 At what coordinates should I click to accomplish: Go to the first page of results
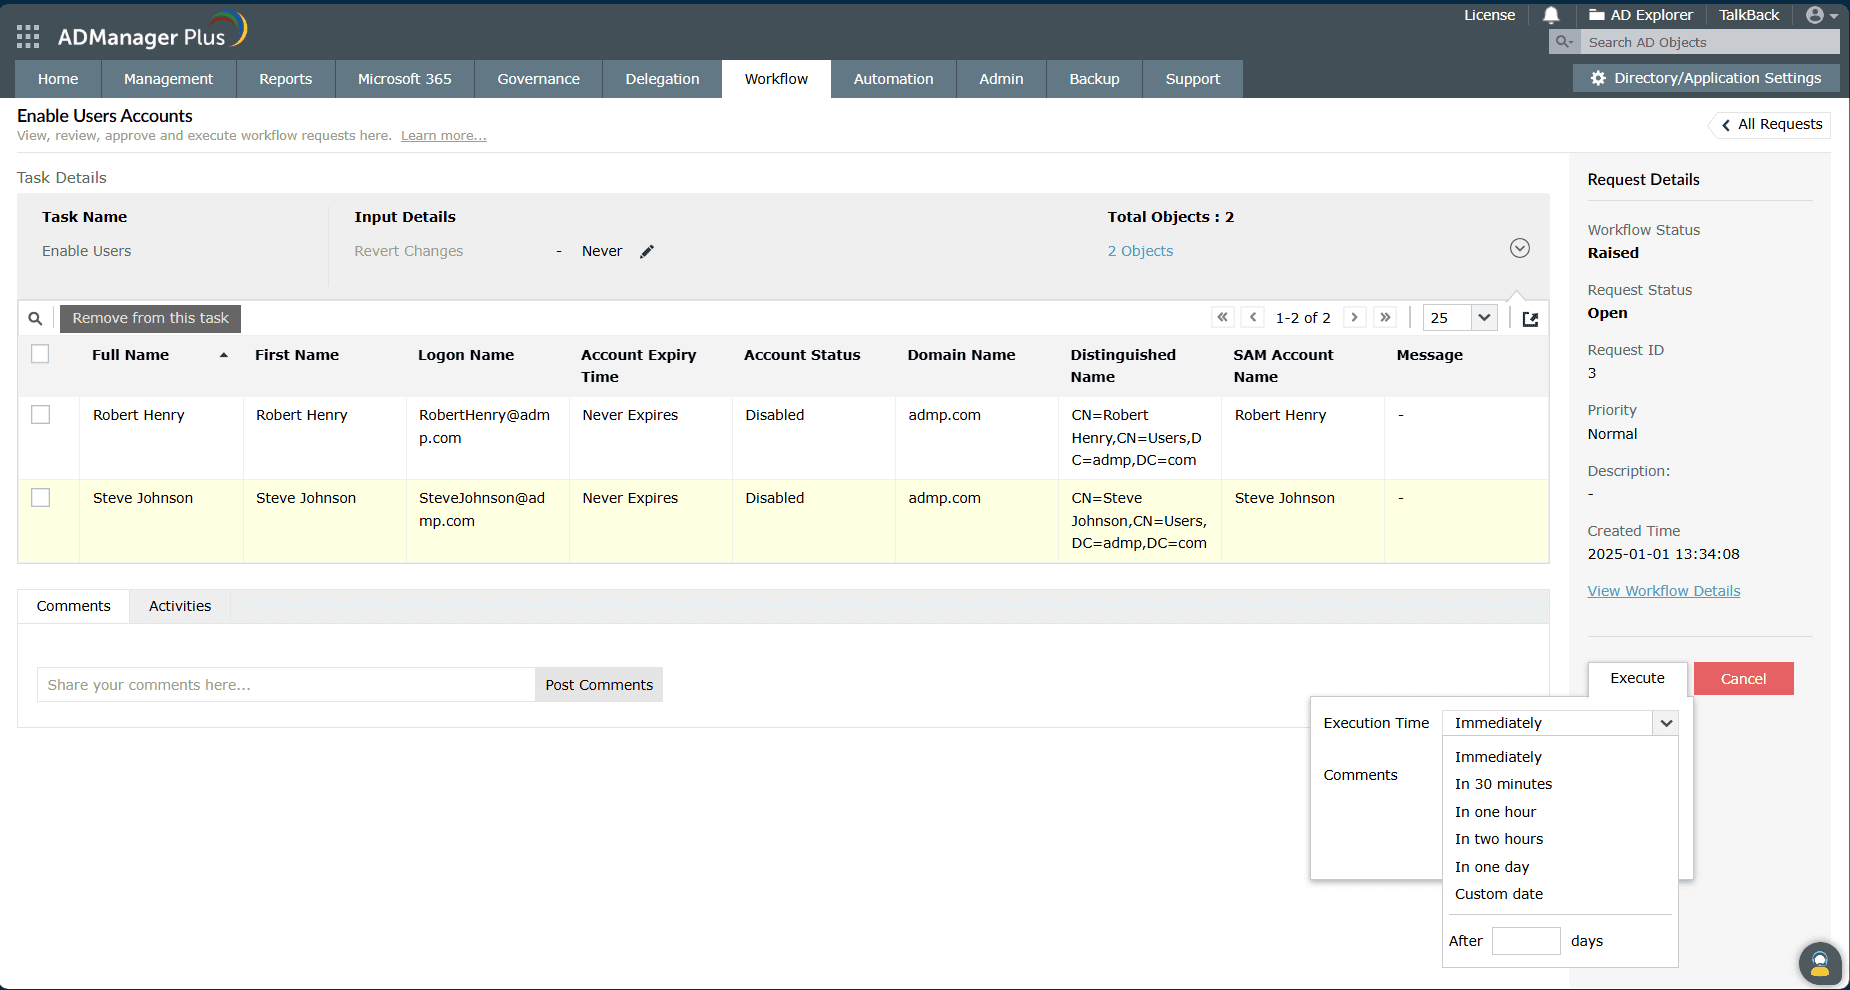tap(1222, 317)
